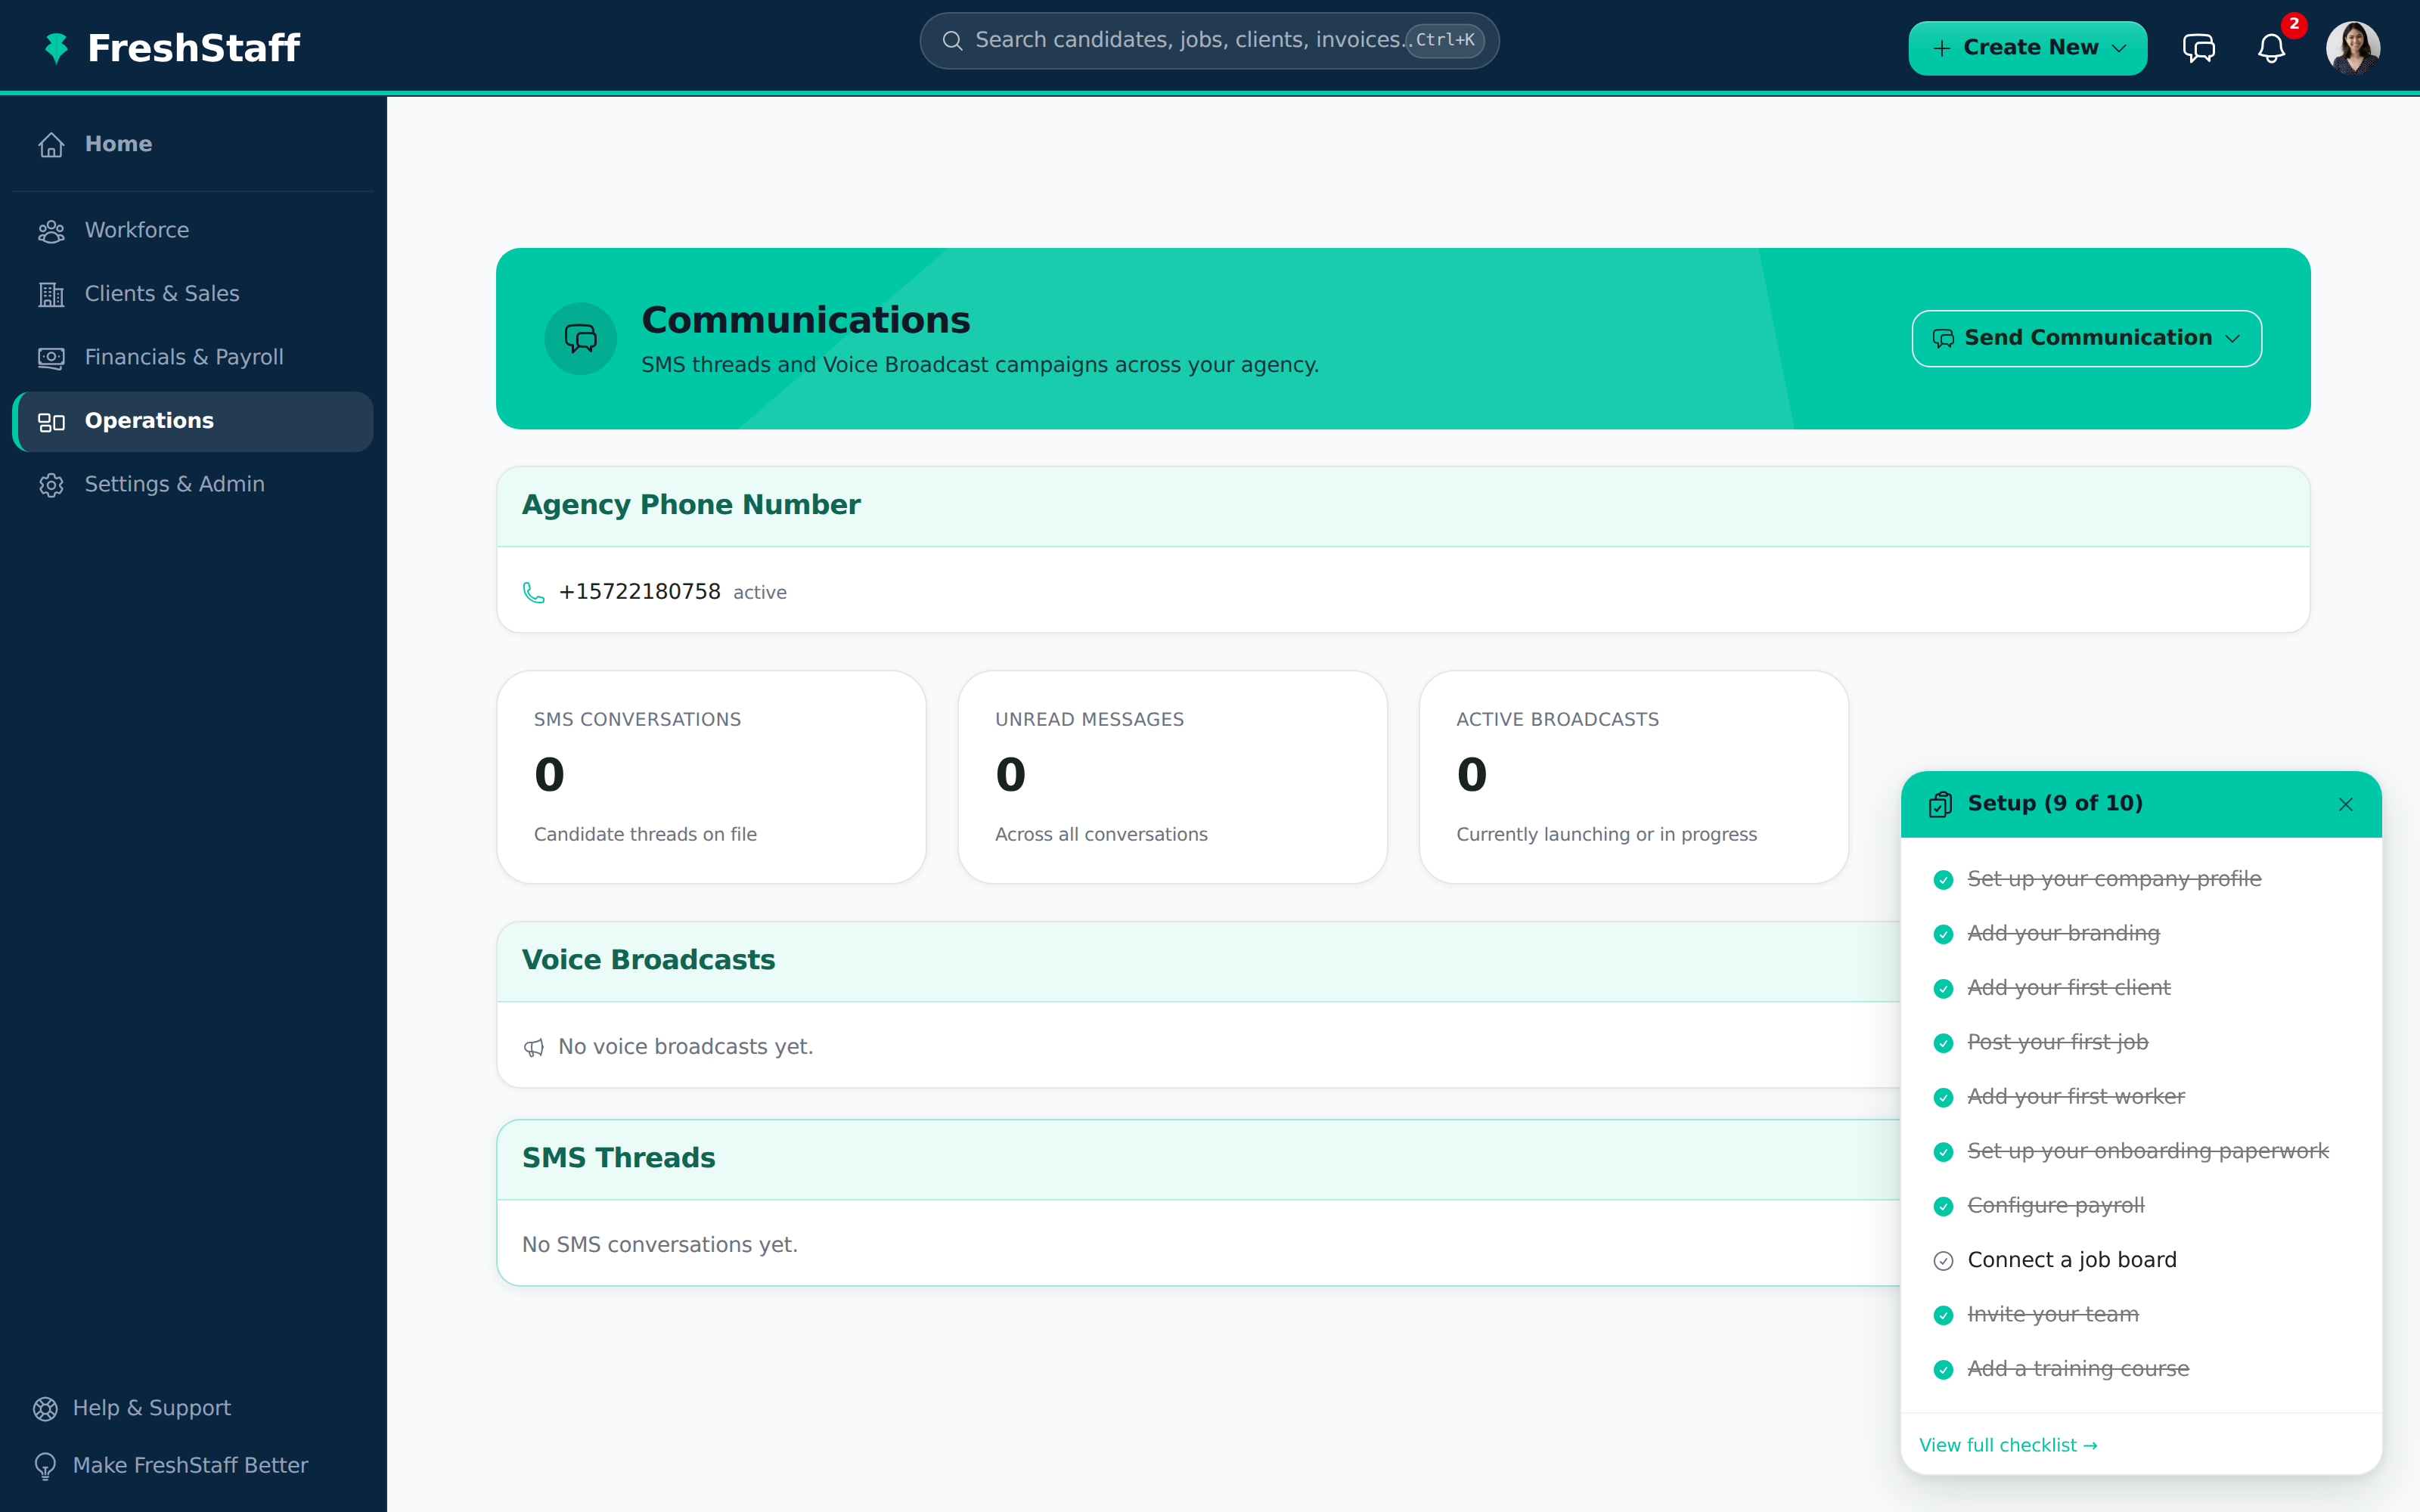2420x1512 pixels.
Task: Toggle check for 'Set up your onboarding paperwork'
Action: pos(1943,1152)
